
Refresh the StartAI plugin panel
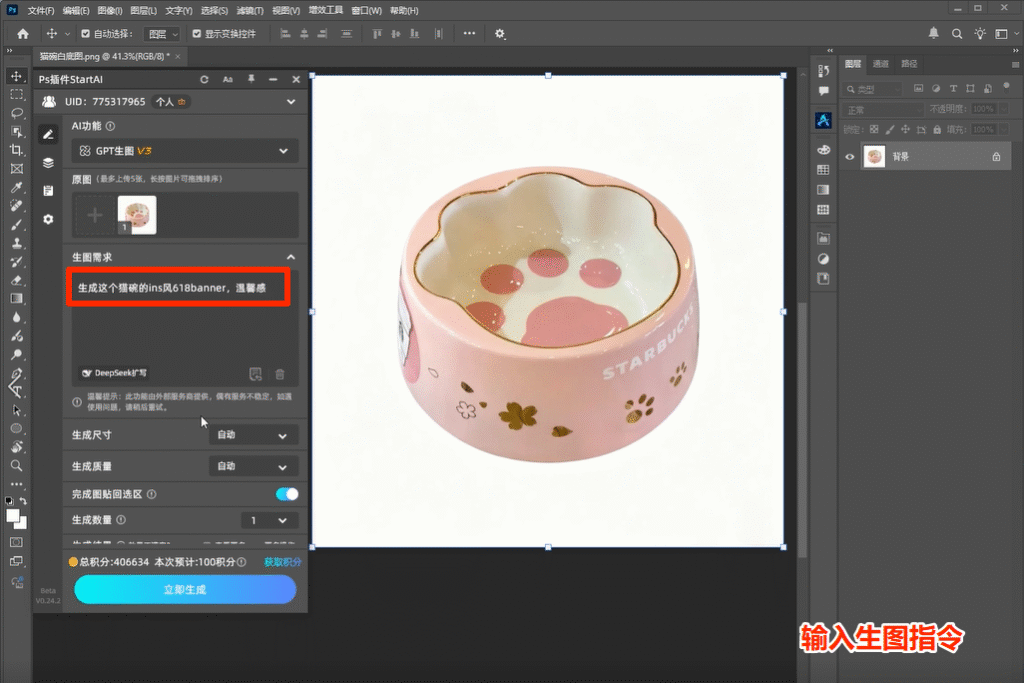tap(204, 79)
